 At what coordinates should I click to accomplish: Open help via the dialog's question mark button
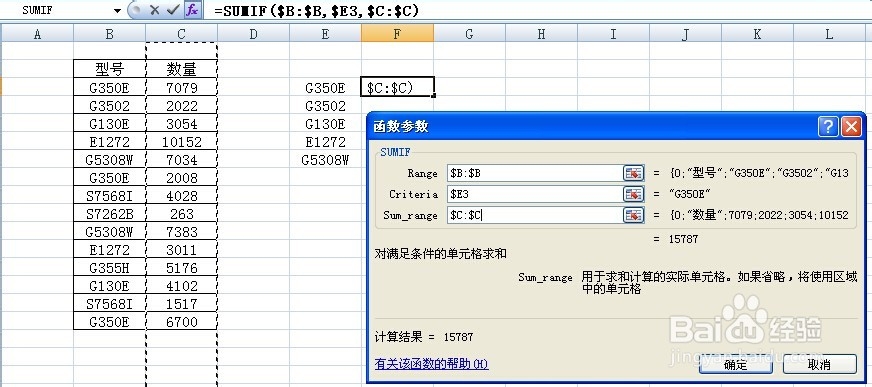(x=828, y=127)
